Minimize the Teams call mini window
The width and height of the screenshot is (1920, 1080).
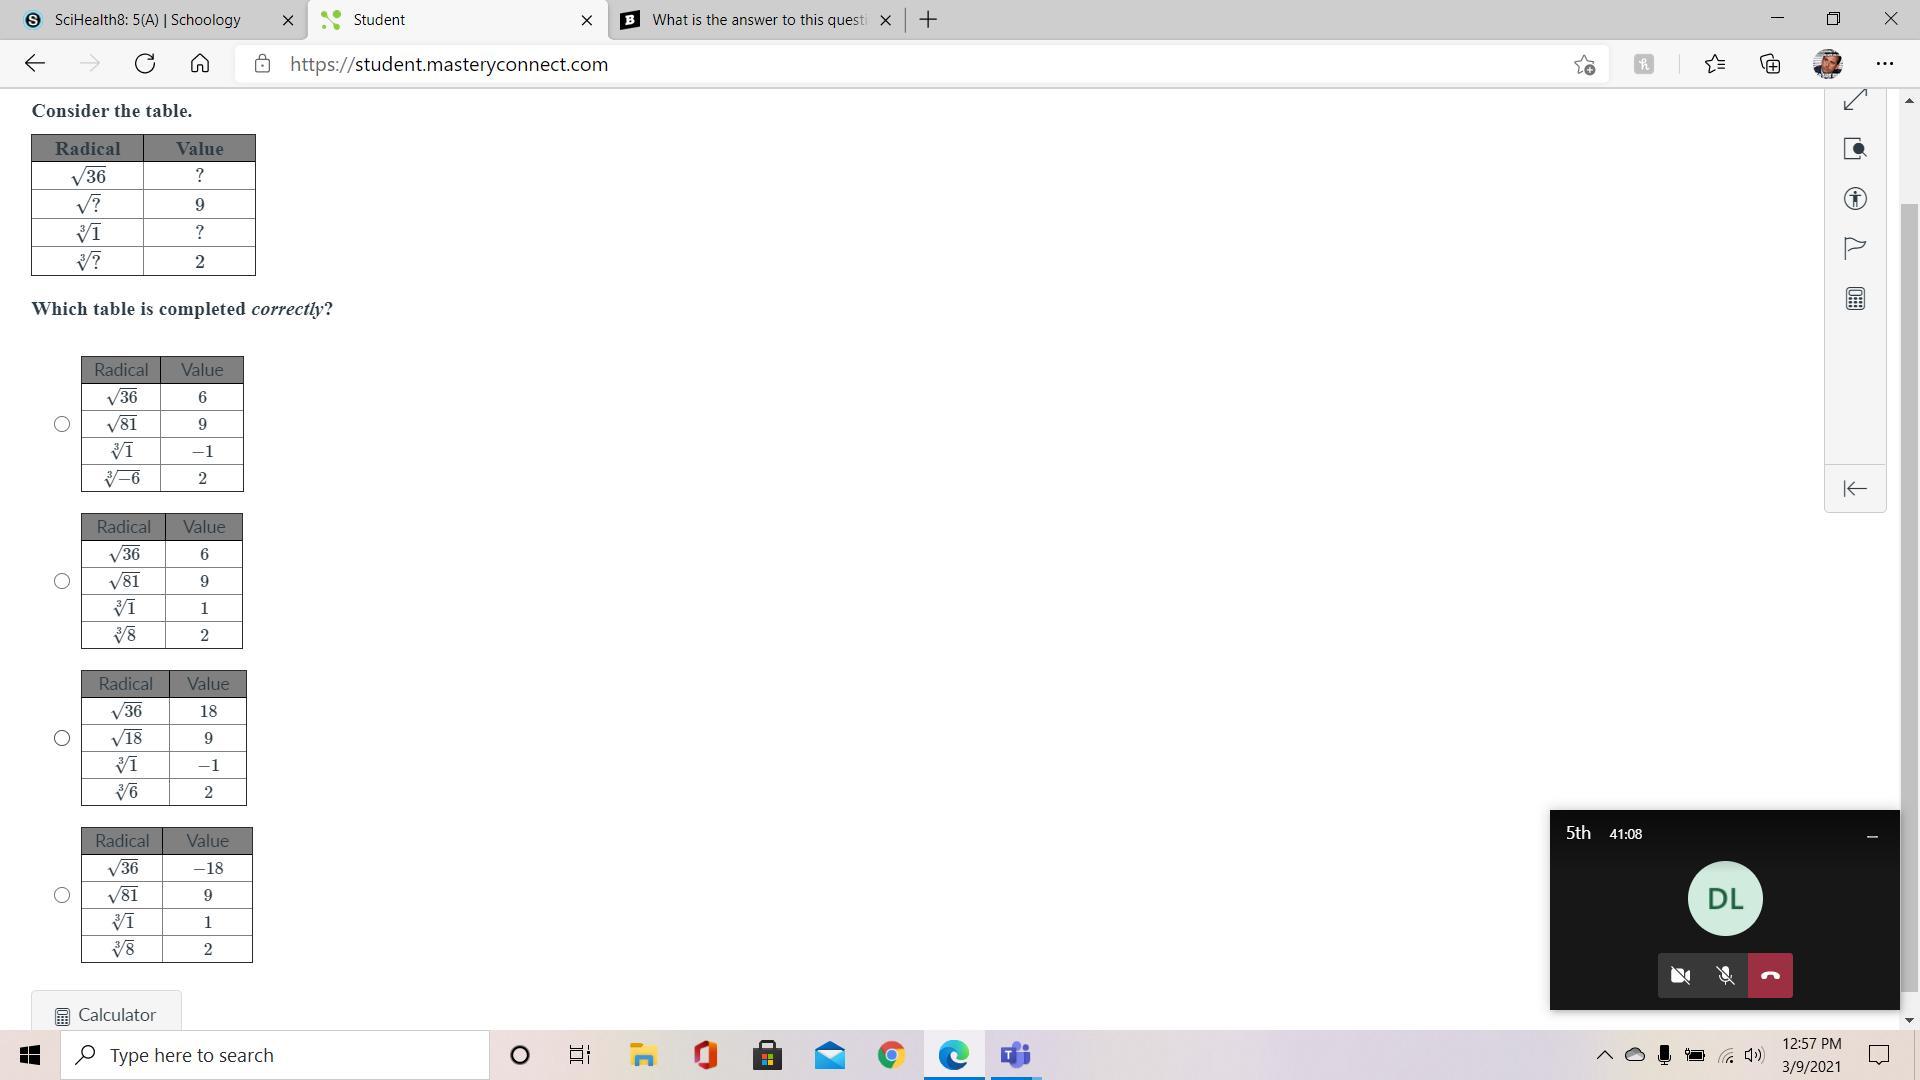click(1872, 835)
